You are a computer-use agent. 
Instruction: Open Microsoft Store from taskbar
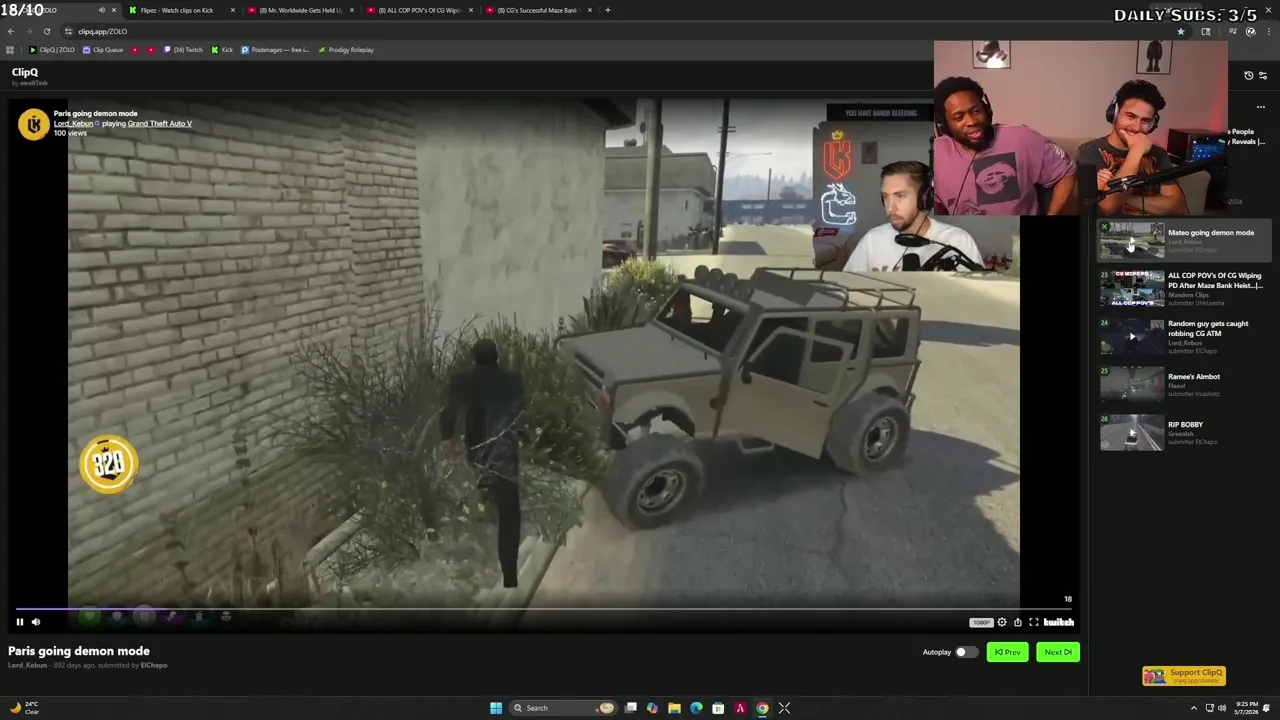[x=718, y=708]
